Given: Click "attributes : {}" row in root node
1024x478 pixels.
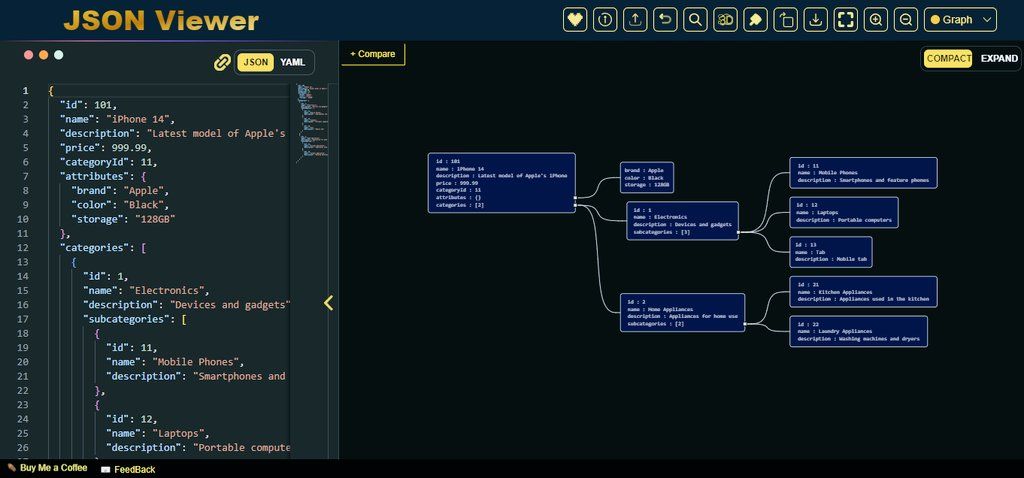Looking at the screenshot, I should pos(459,197).
